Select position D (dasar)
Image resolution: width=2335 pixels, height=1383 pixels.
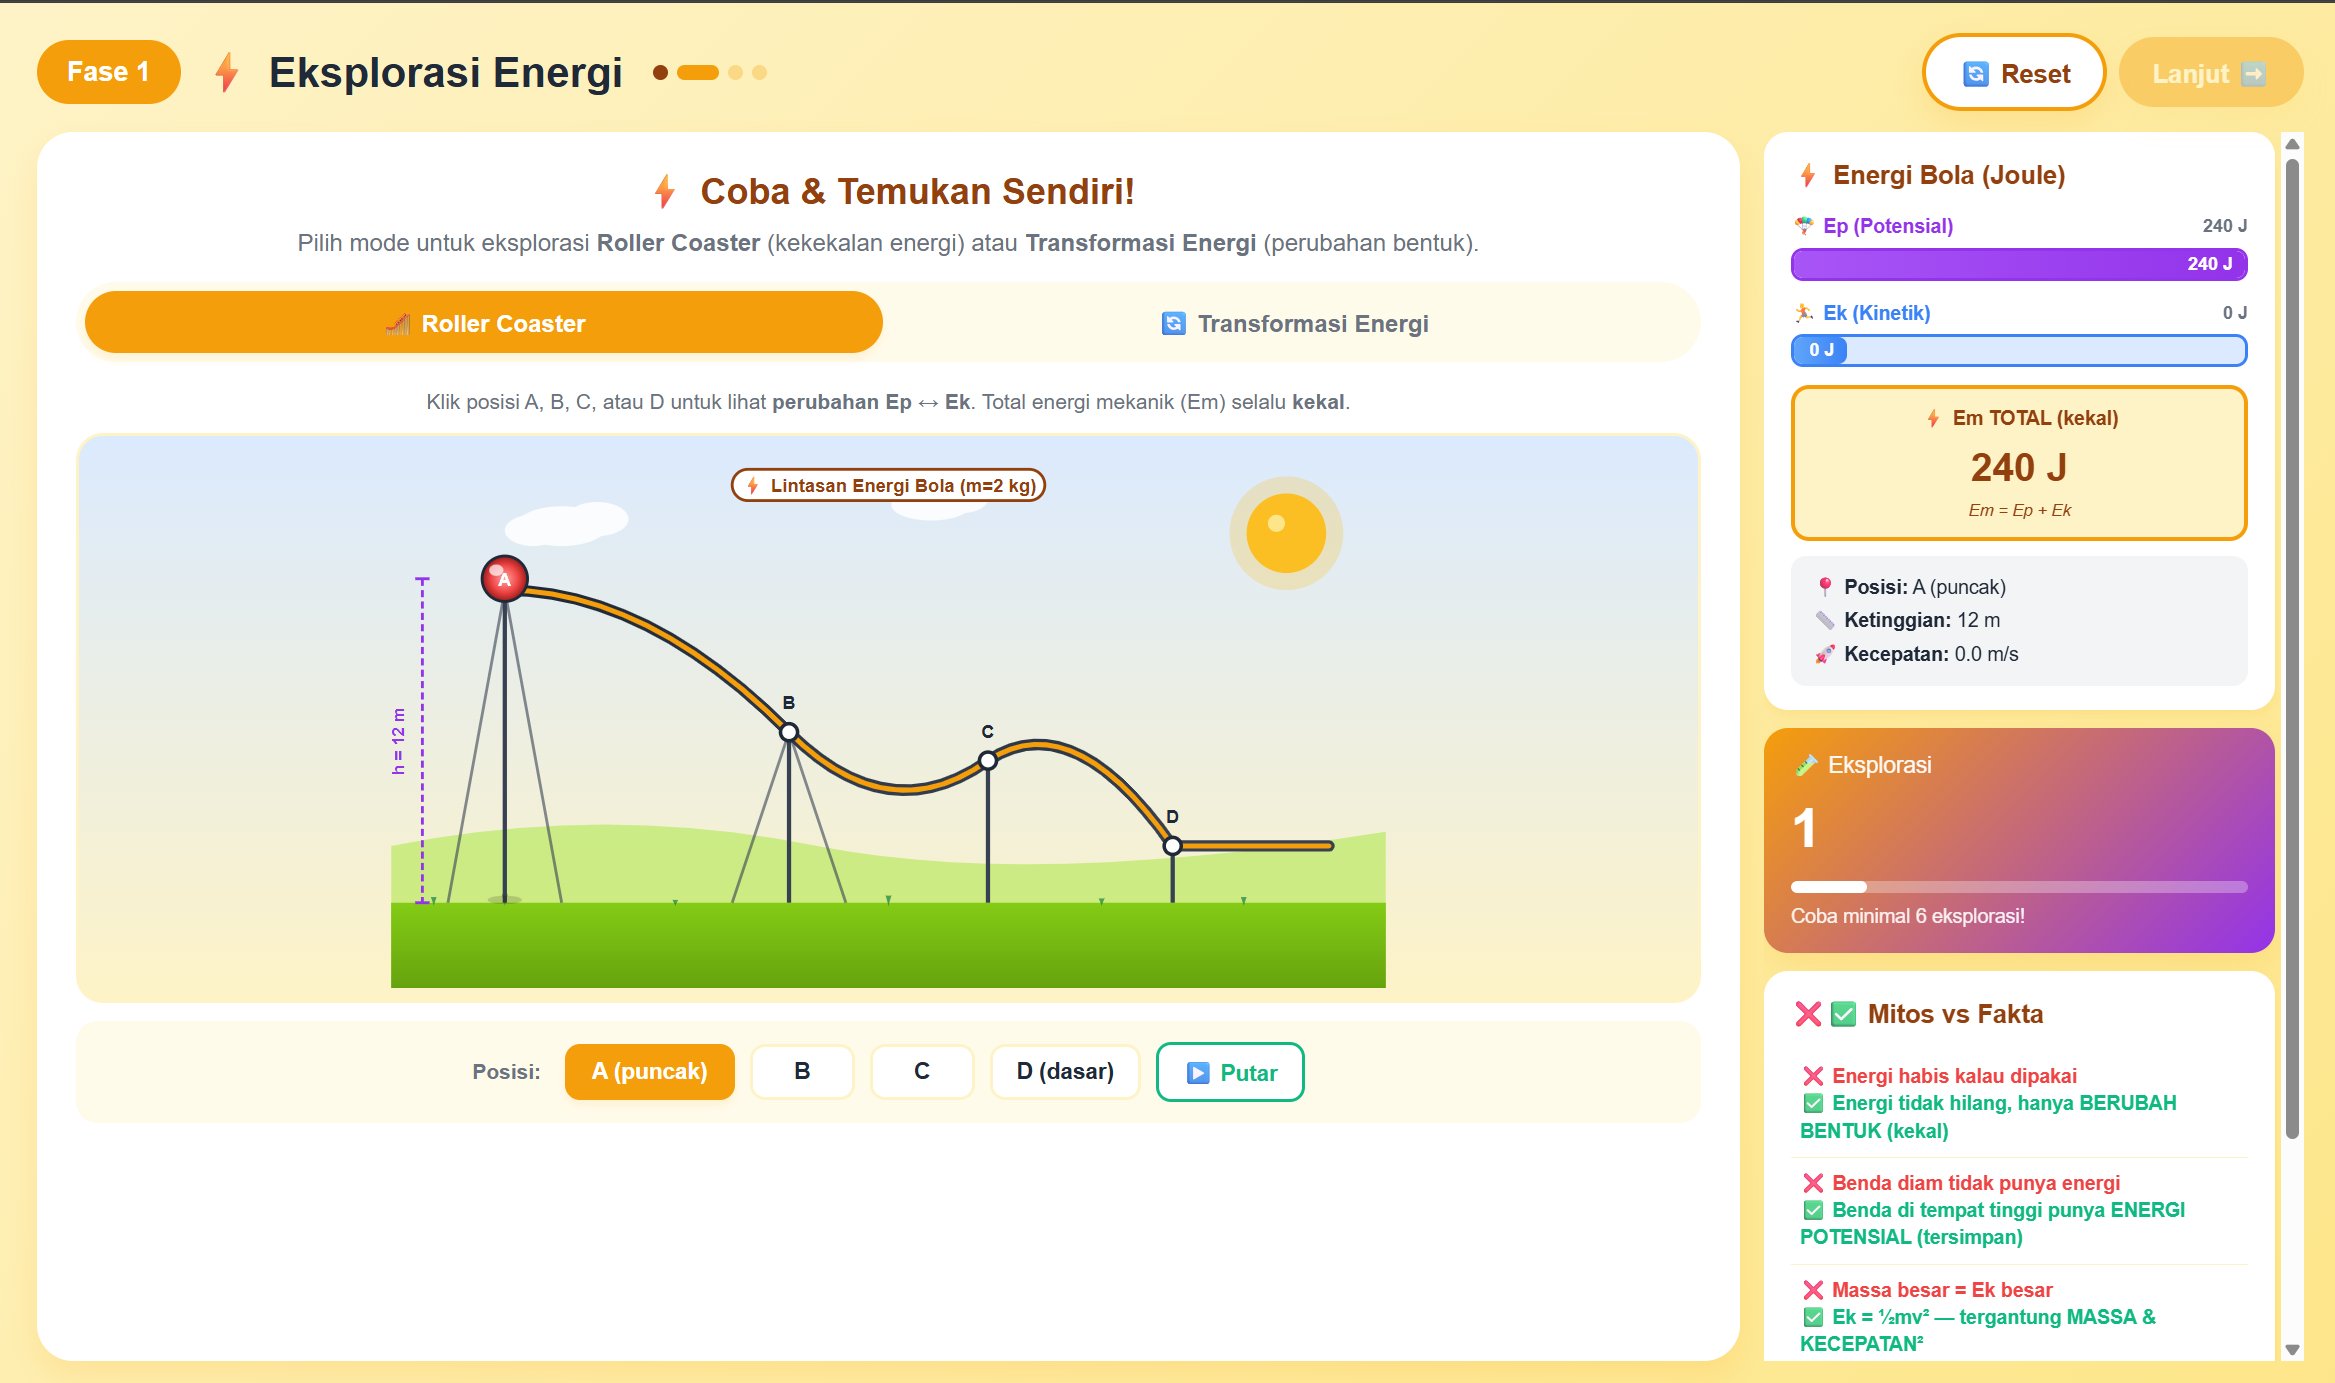pos(1065,1071)
